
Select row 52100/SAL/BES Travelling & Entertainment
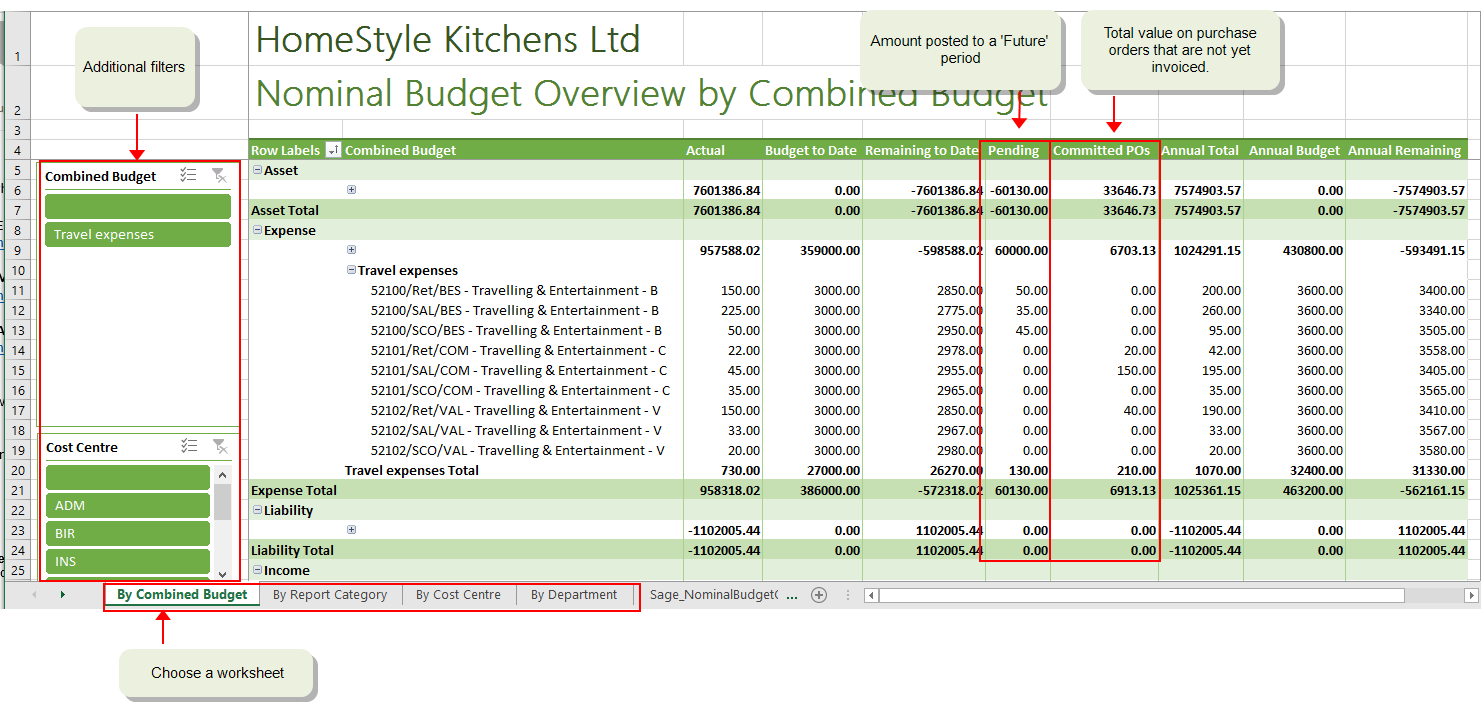pyautogui.click(x=514, y=310)
